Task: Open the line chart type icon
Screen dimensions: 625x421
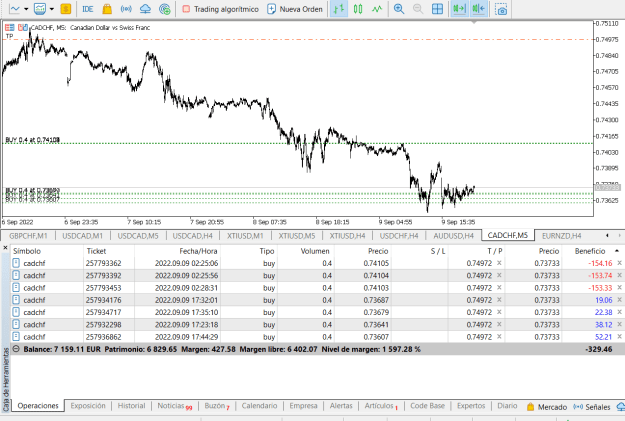Action: (14, 9)
